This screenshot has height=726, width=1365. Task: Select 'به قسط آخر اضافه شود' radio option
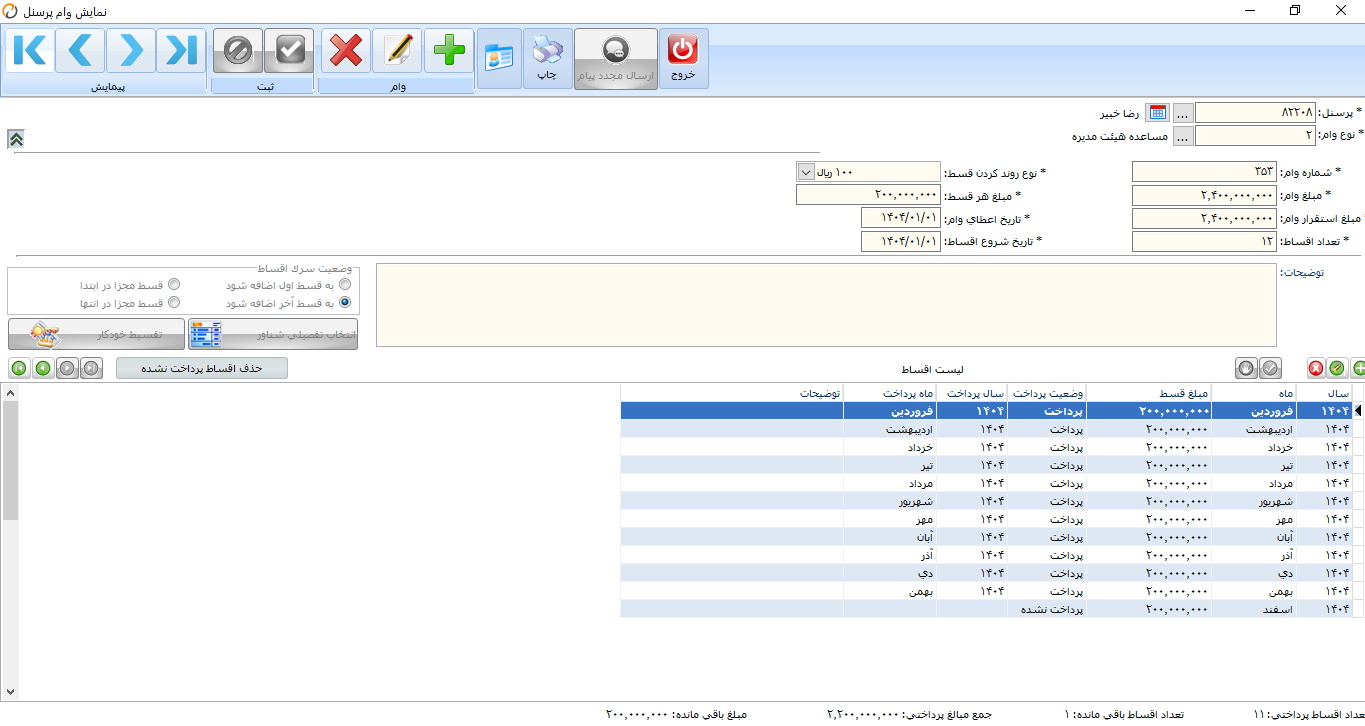(345, 302)
